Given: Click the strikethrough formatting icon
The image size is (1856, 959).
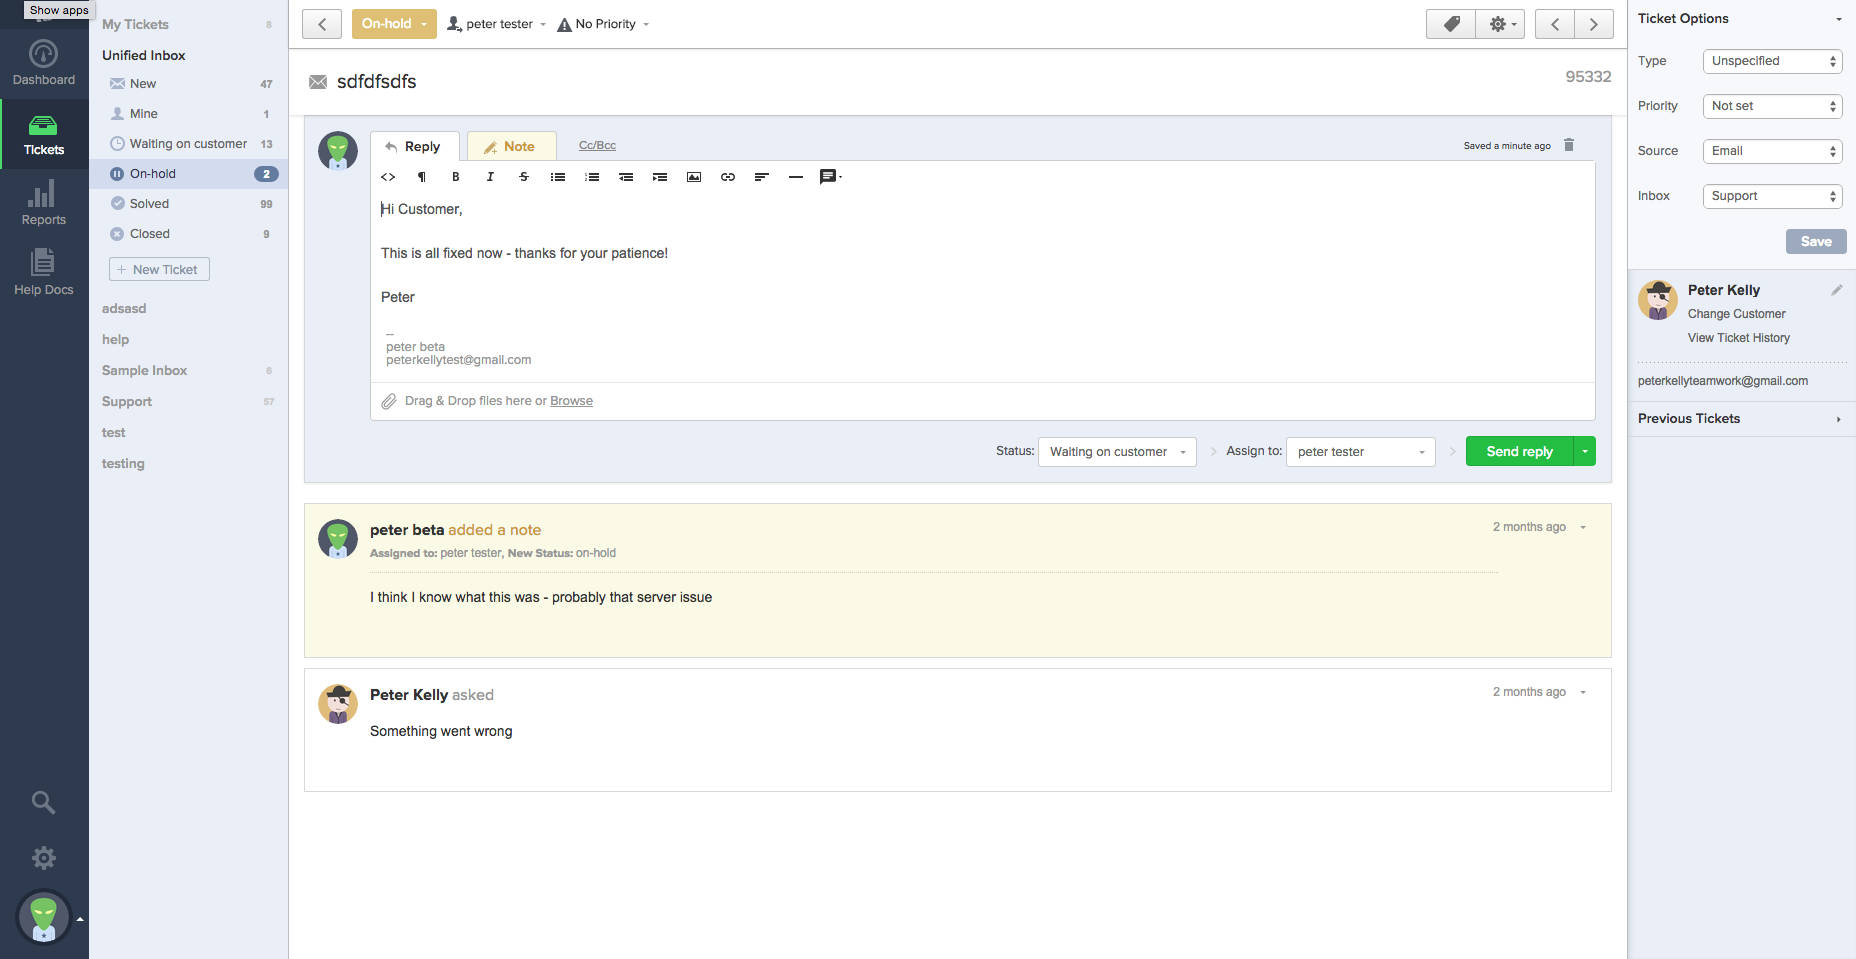Looking at the screenshot, I should [523, 177].
